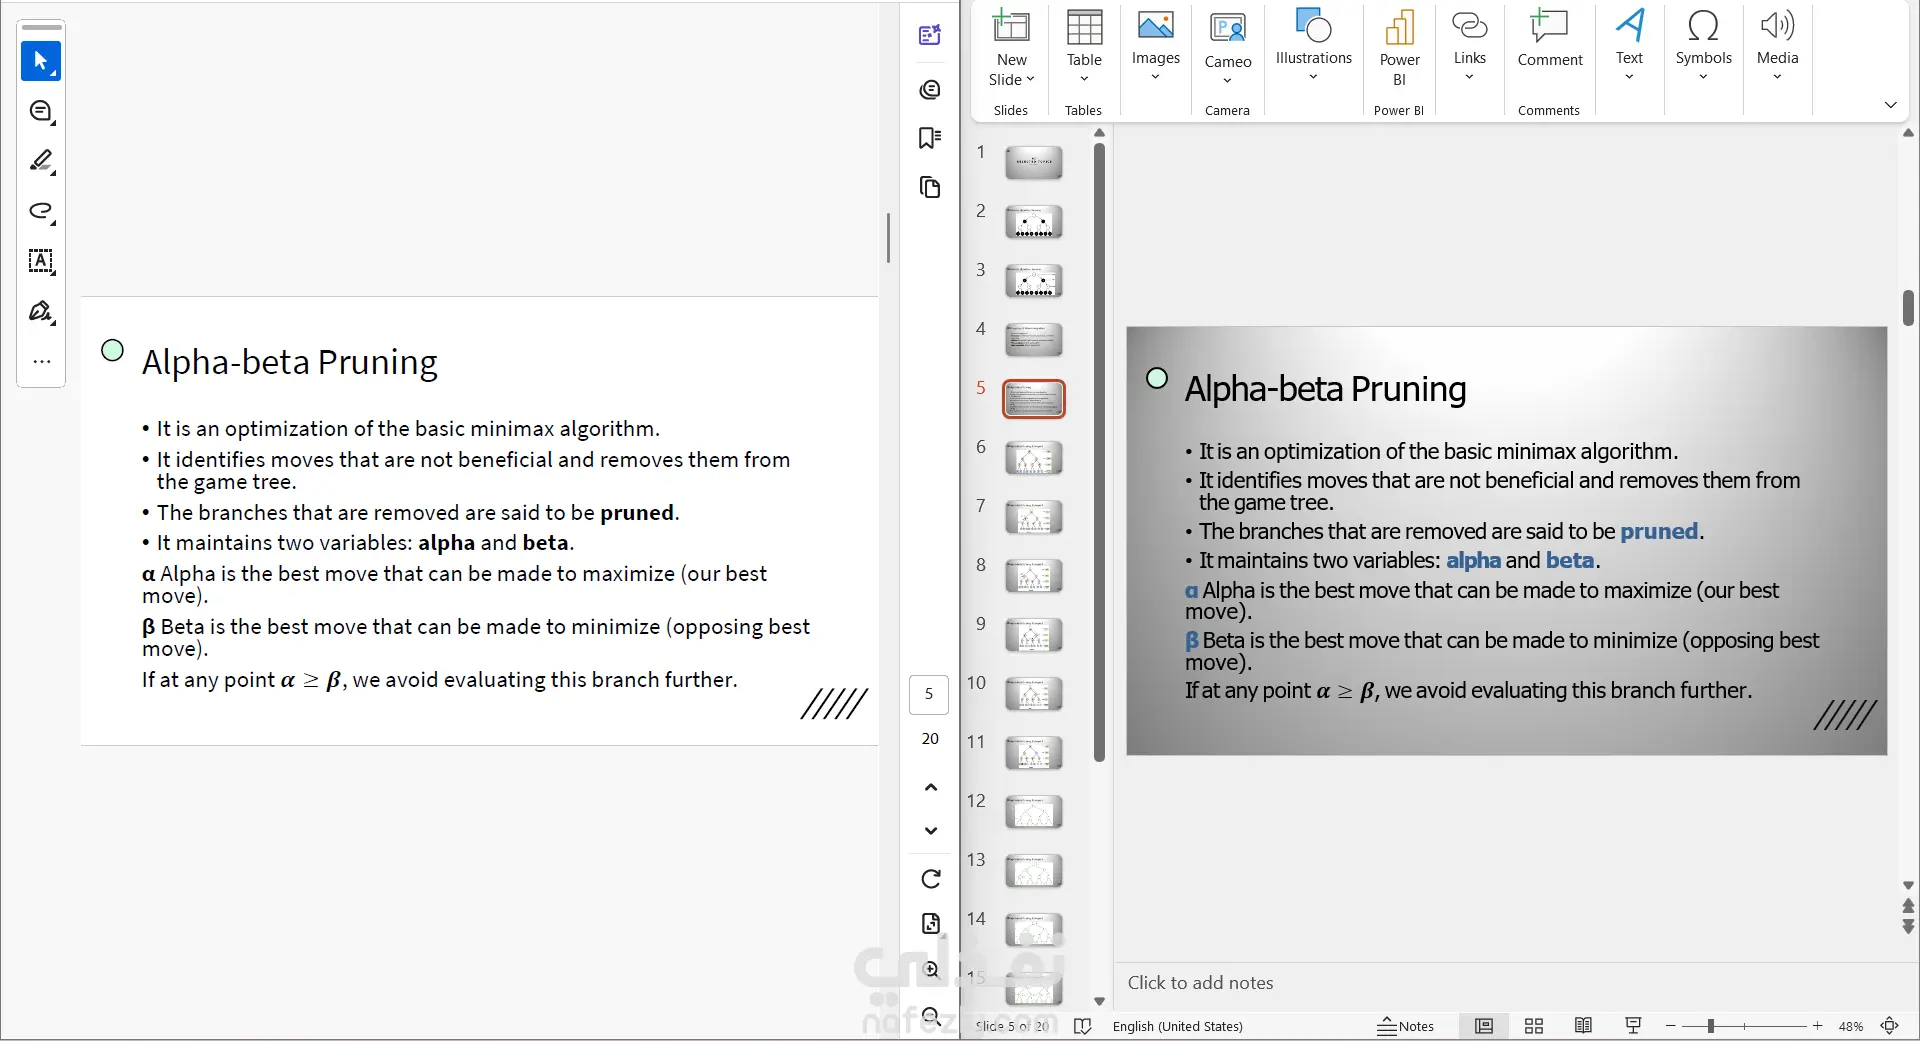Select the add text box tool in PDF toolbar
The height and width of the screenshot is (1041, 1920).
41,261
